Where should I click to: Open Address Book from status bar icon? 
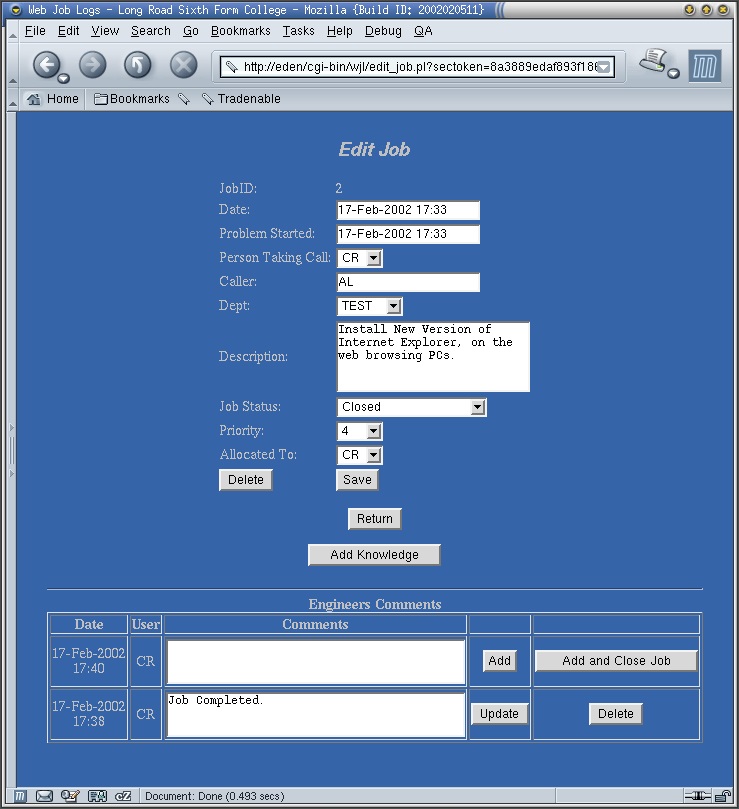97,796
